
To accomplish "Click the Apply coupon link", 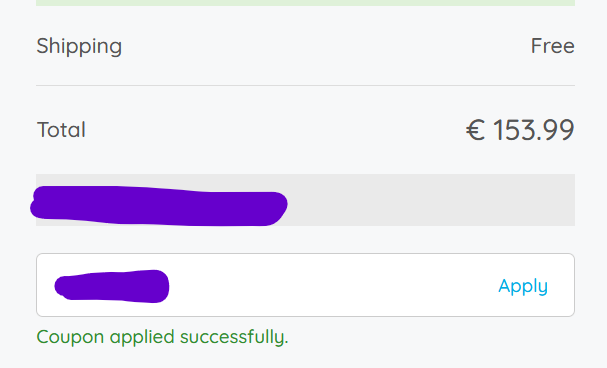I will tap(523, 287).
